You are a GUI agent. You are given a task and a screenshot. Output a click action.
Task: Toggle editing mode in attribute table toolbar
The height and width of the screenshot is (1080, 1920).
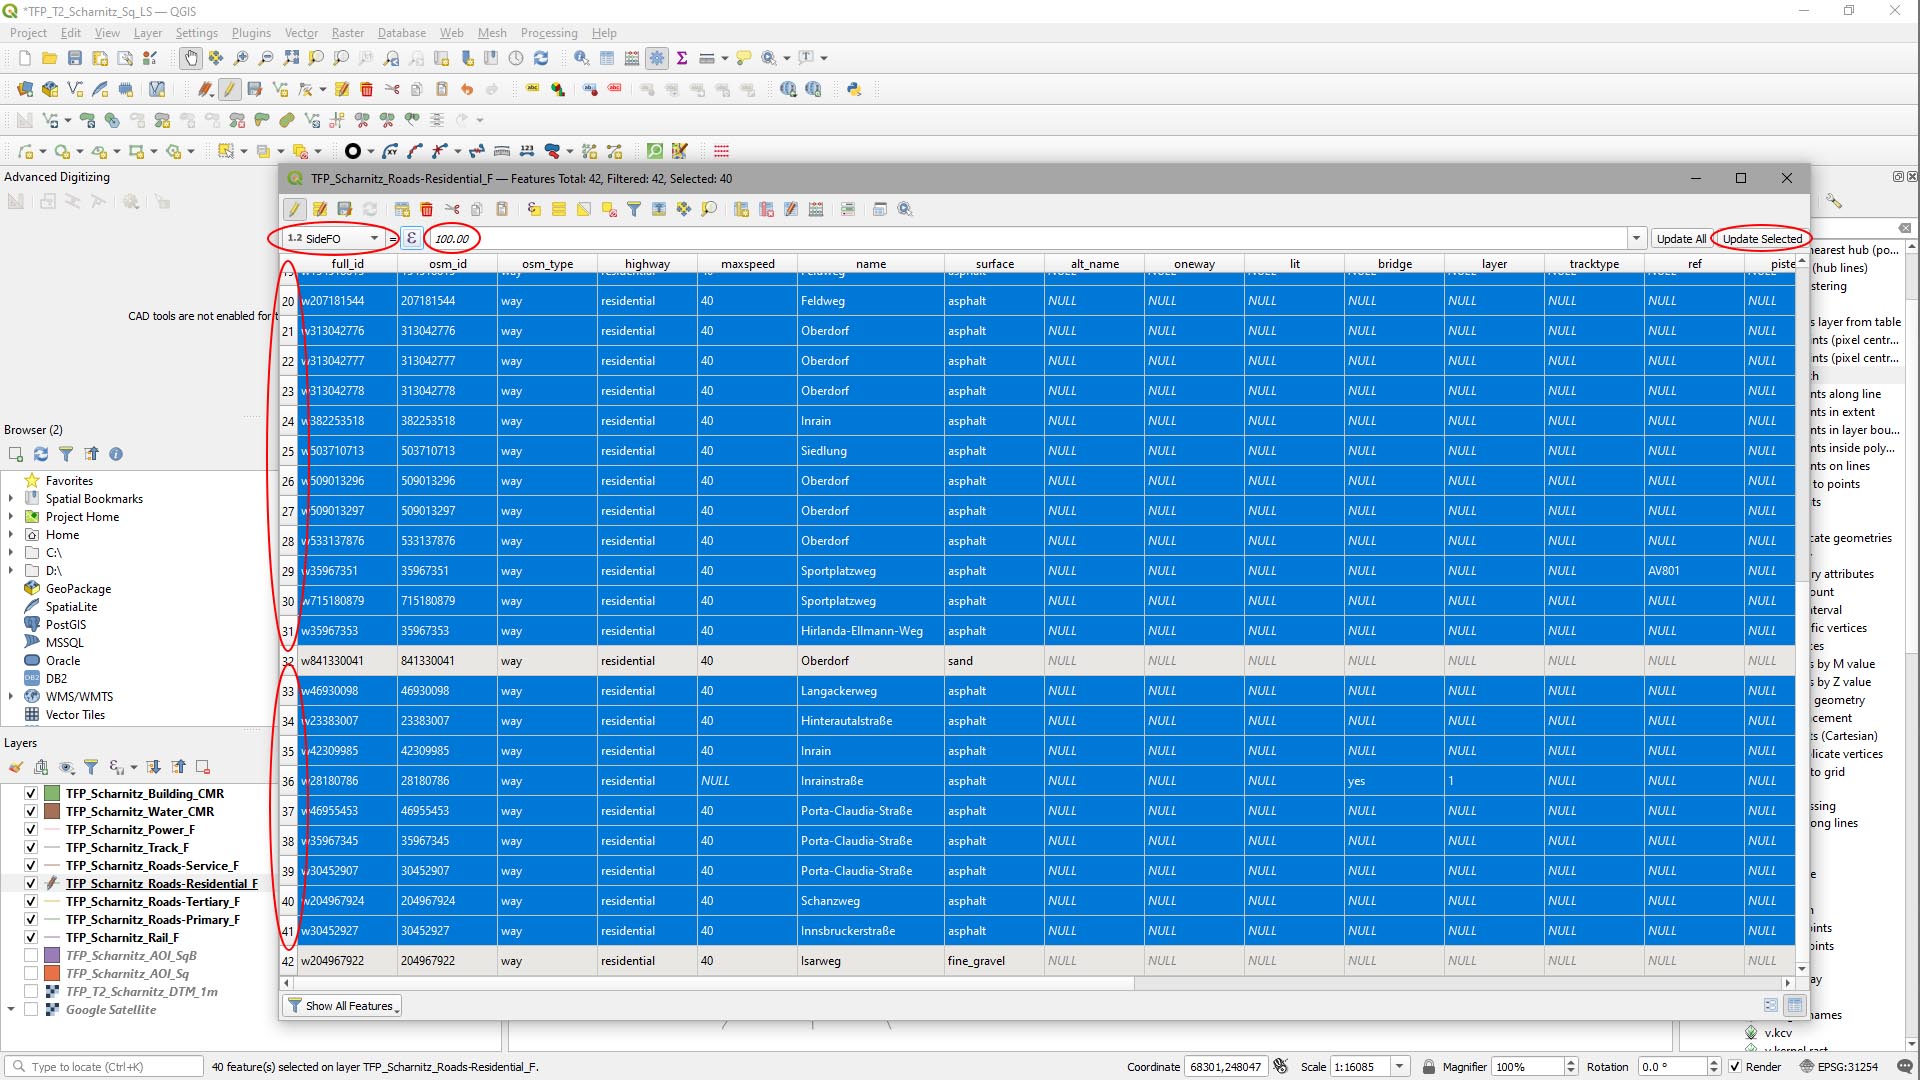(294, 209)
